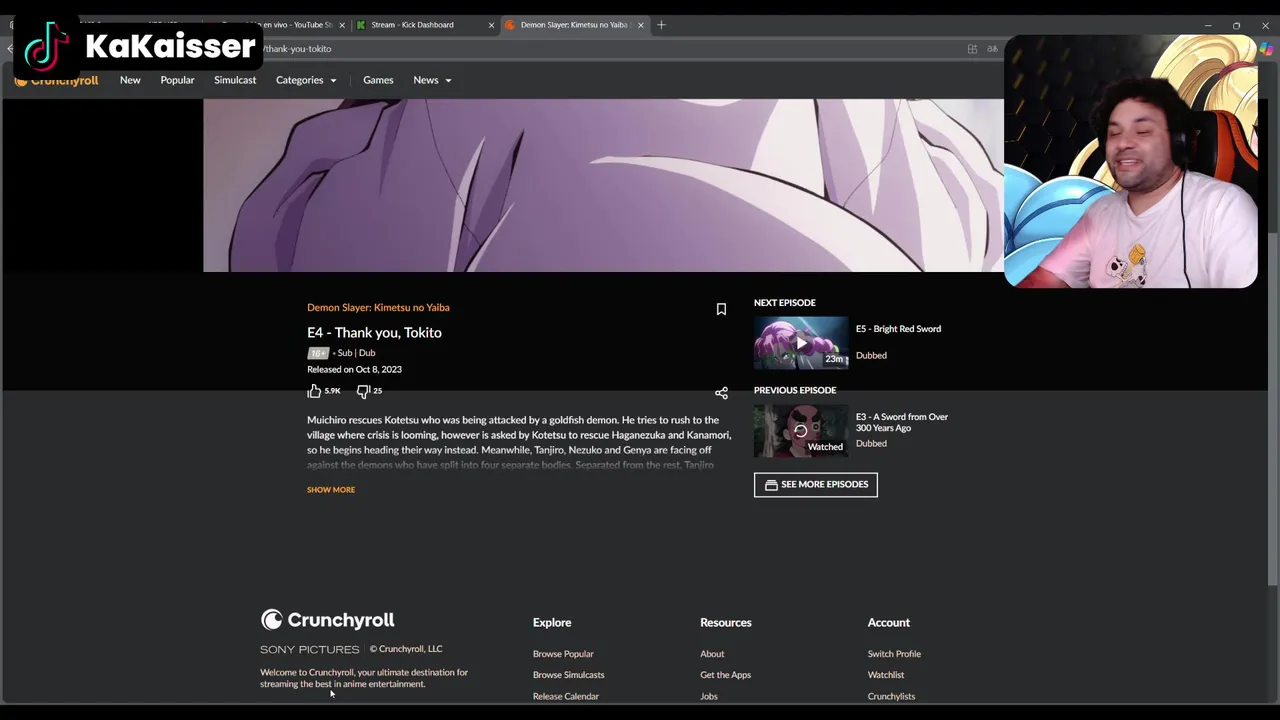Dislike the episode with thumbs down
Screen dimensions: 1280x720
pyautogui.click(x=363, y=391)
